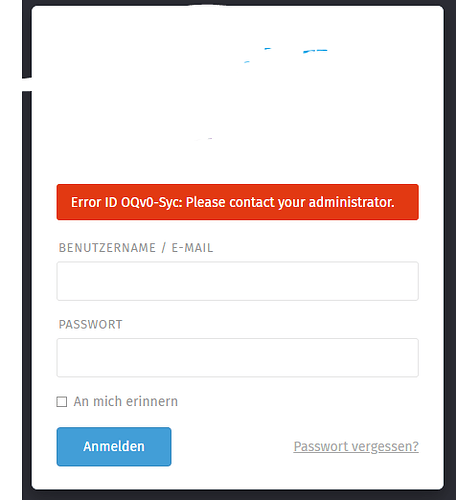Click the Anmelden button
The width and height of the screenshot is (456, 500).
coord(114,447)
